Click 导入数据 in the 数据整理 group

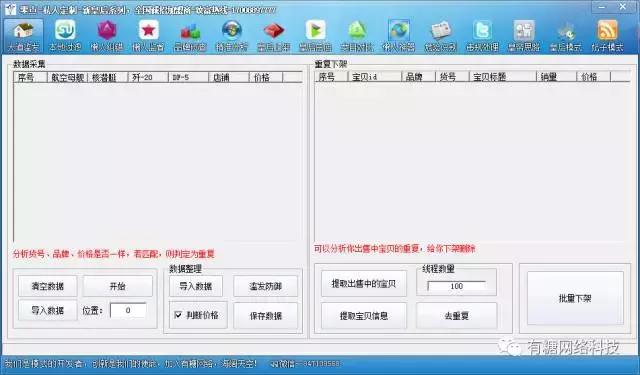196,286
